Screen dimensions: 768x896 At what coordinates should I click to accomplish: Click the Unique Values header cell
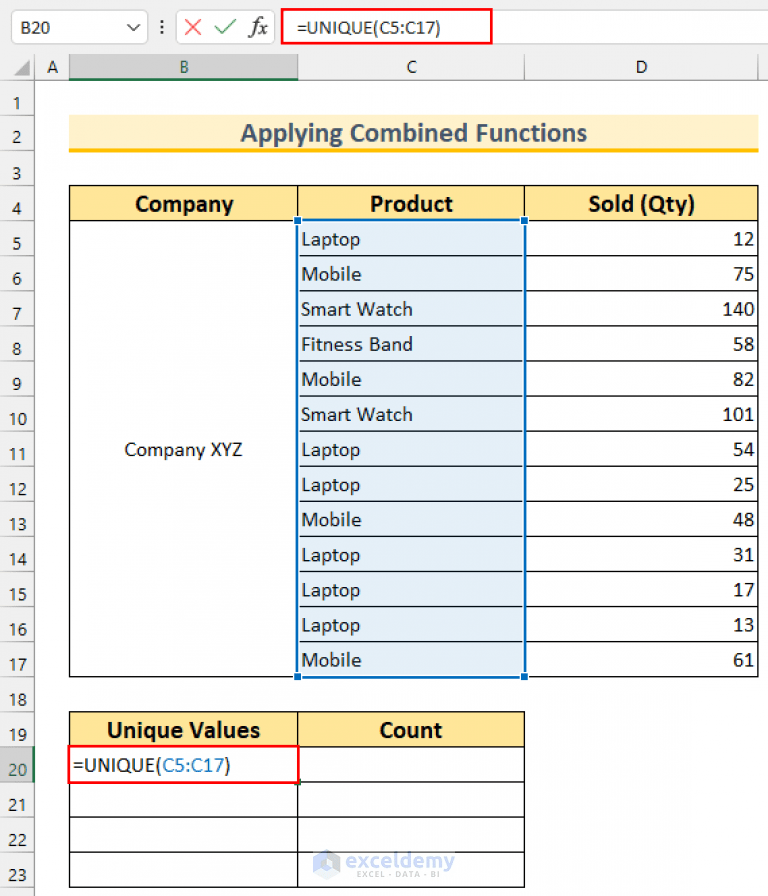[x=183, y=729]
